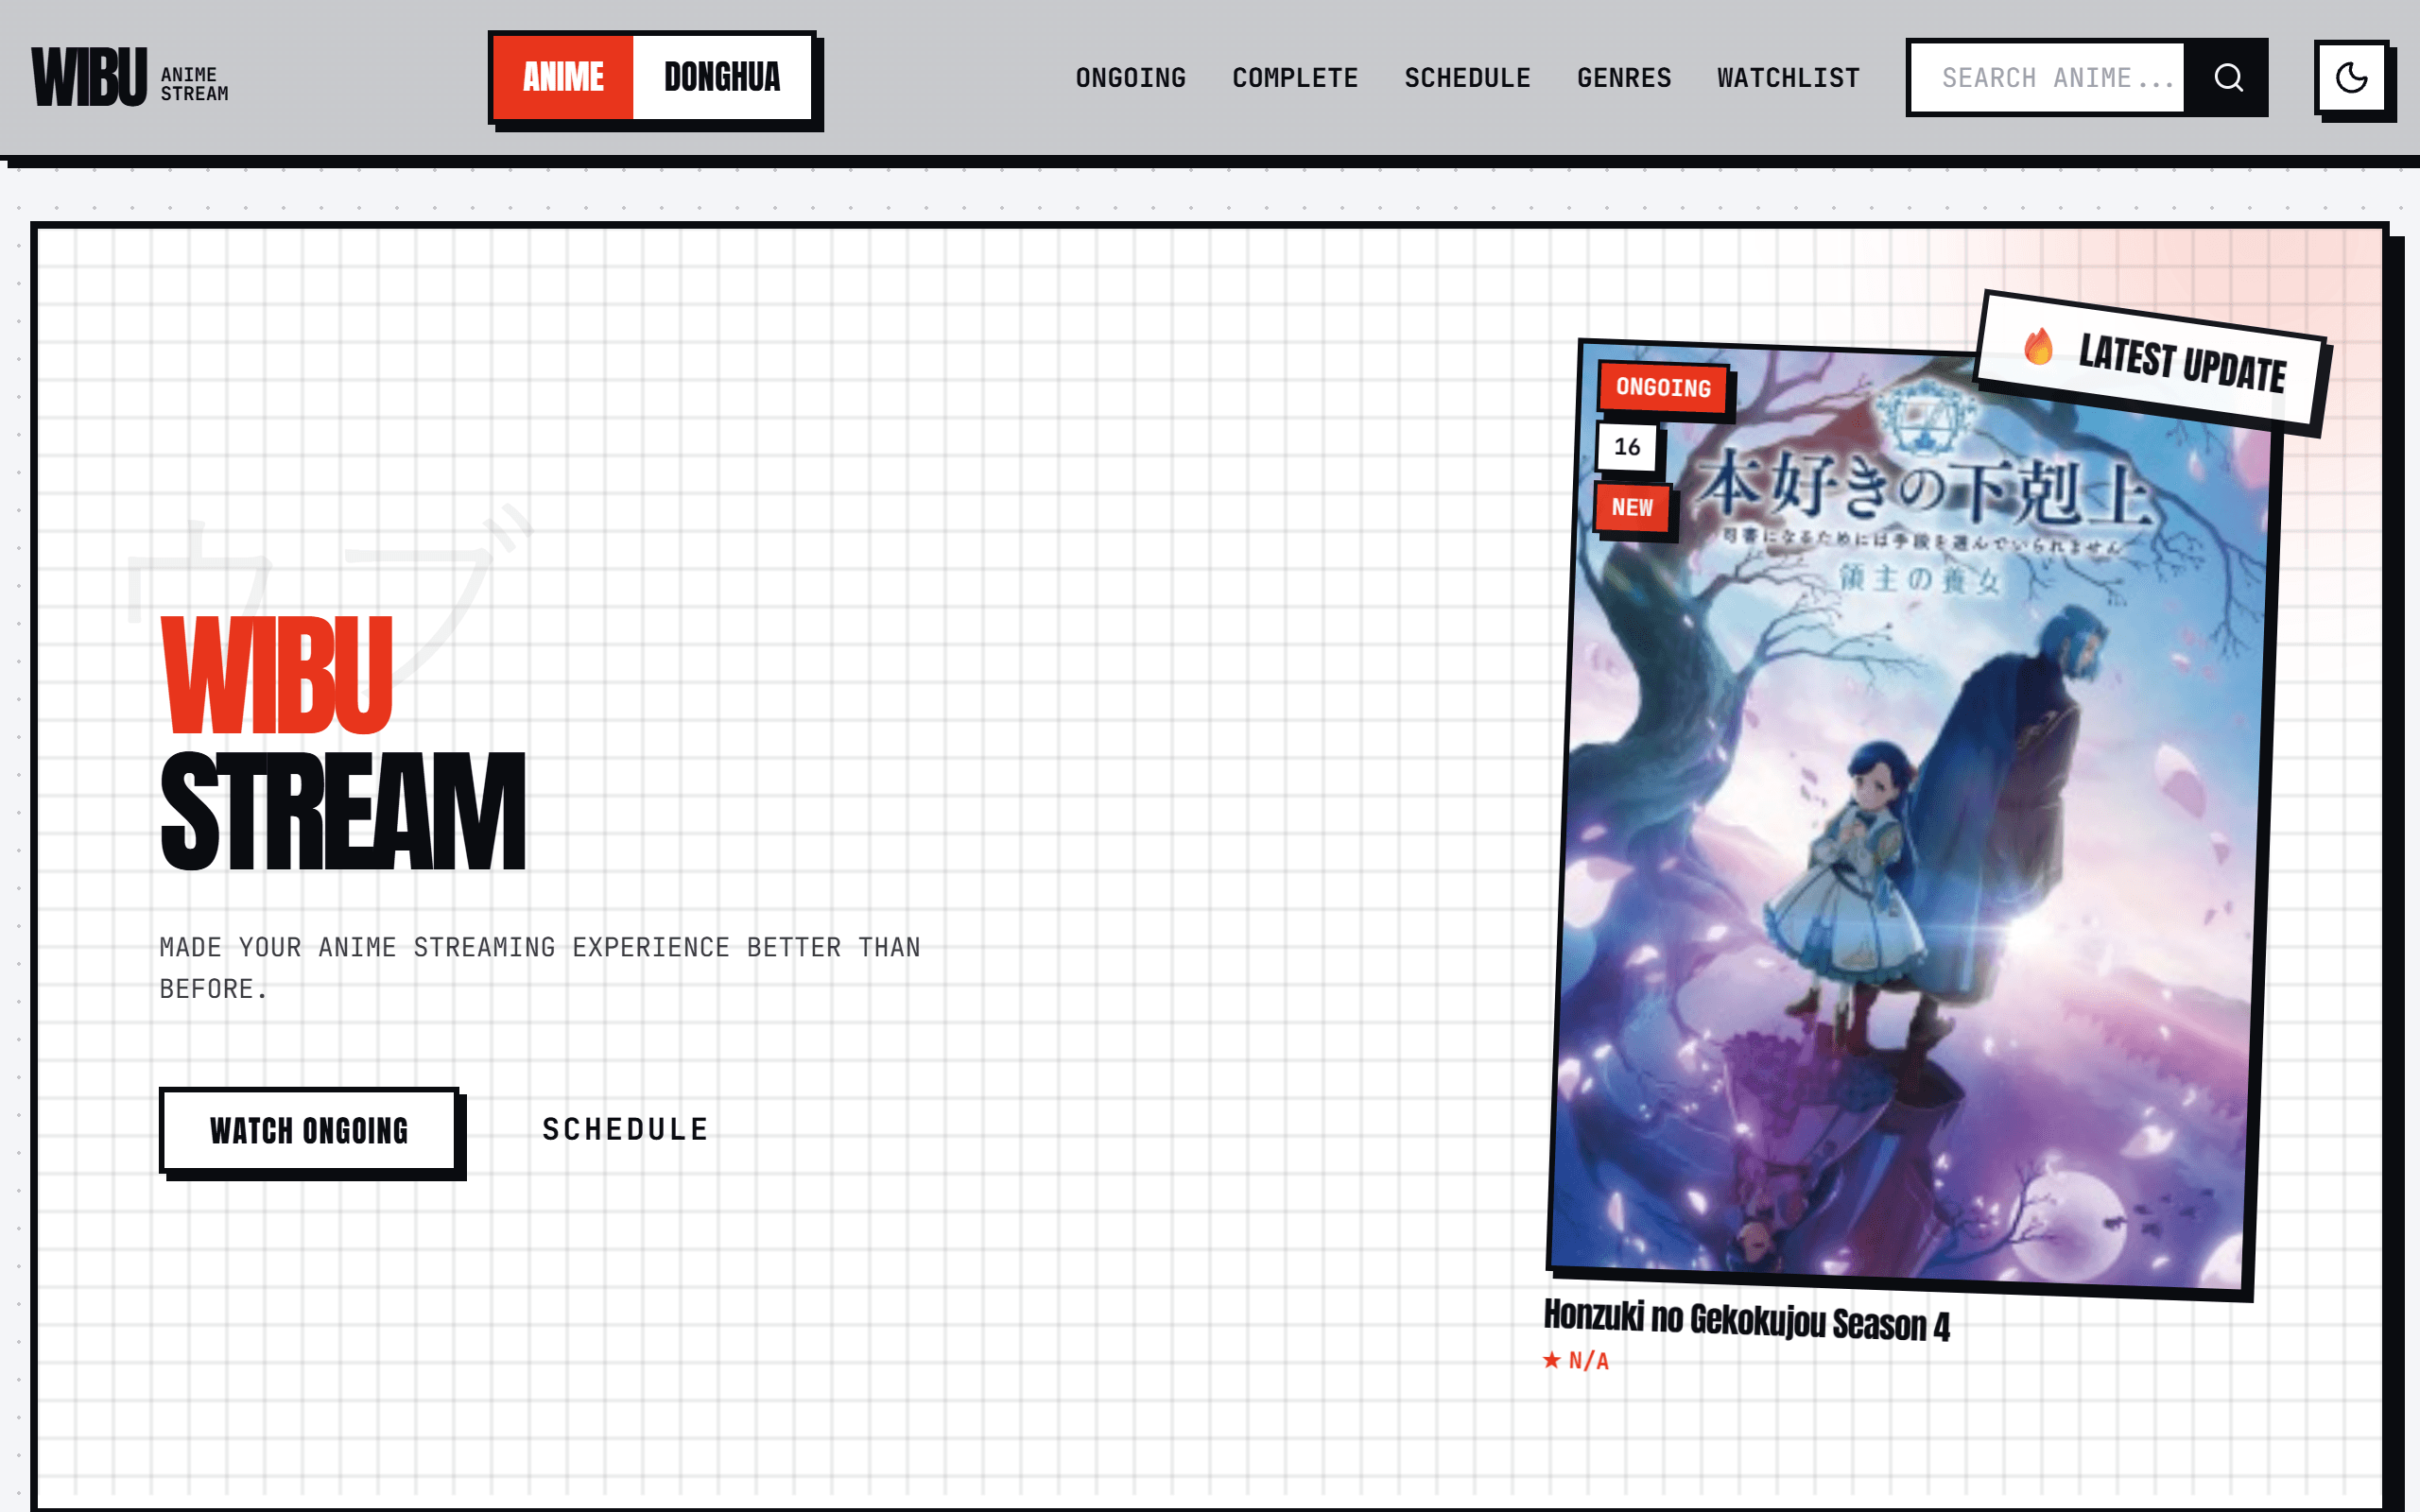Click the LATEST UPDATE flame badge

[2152, 362]
